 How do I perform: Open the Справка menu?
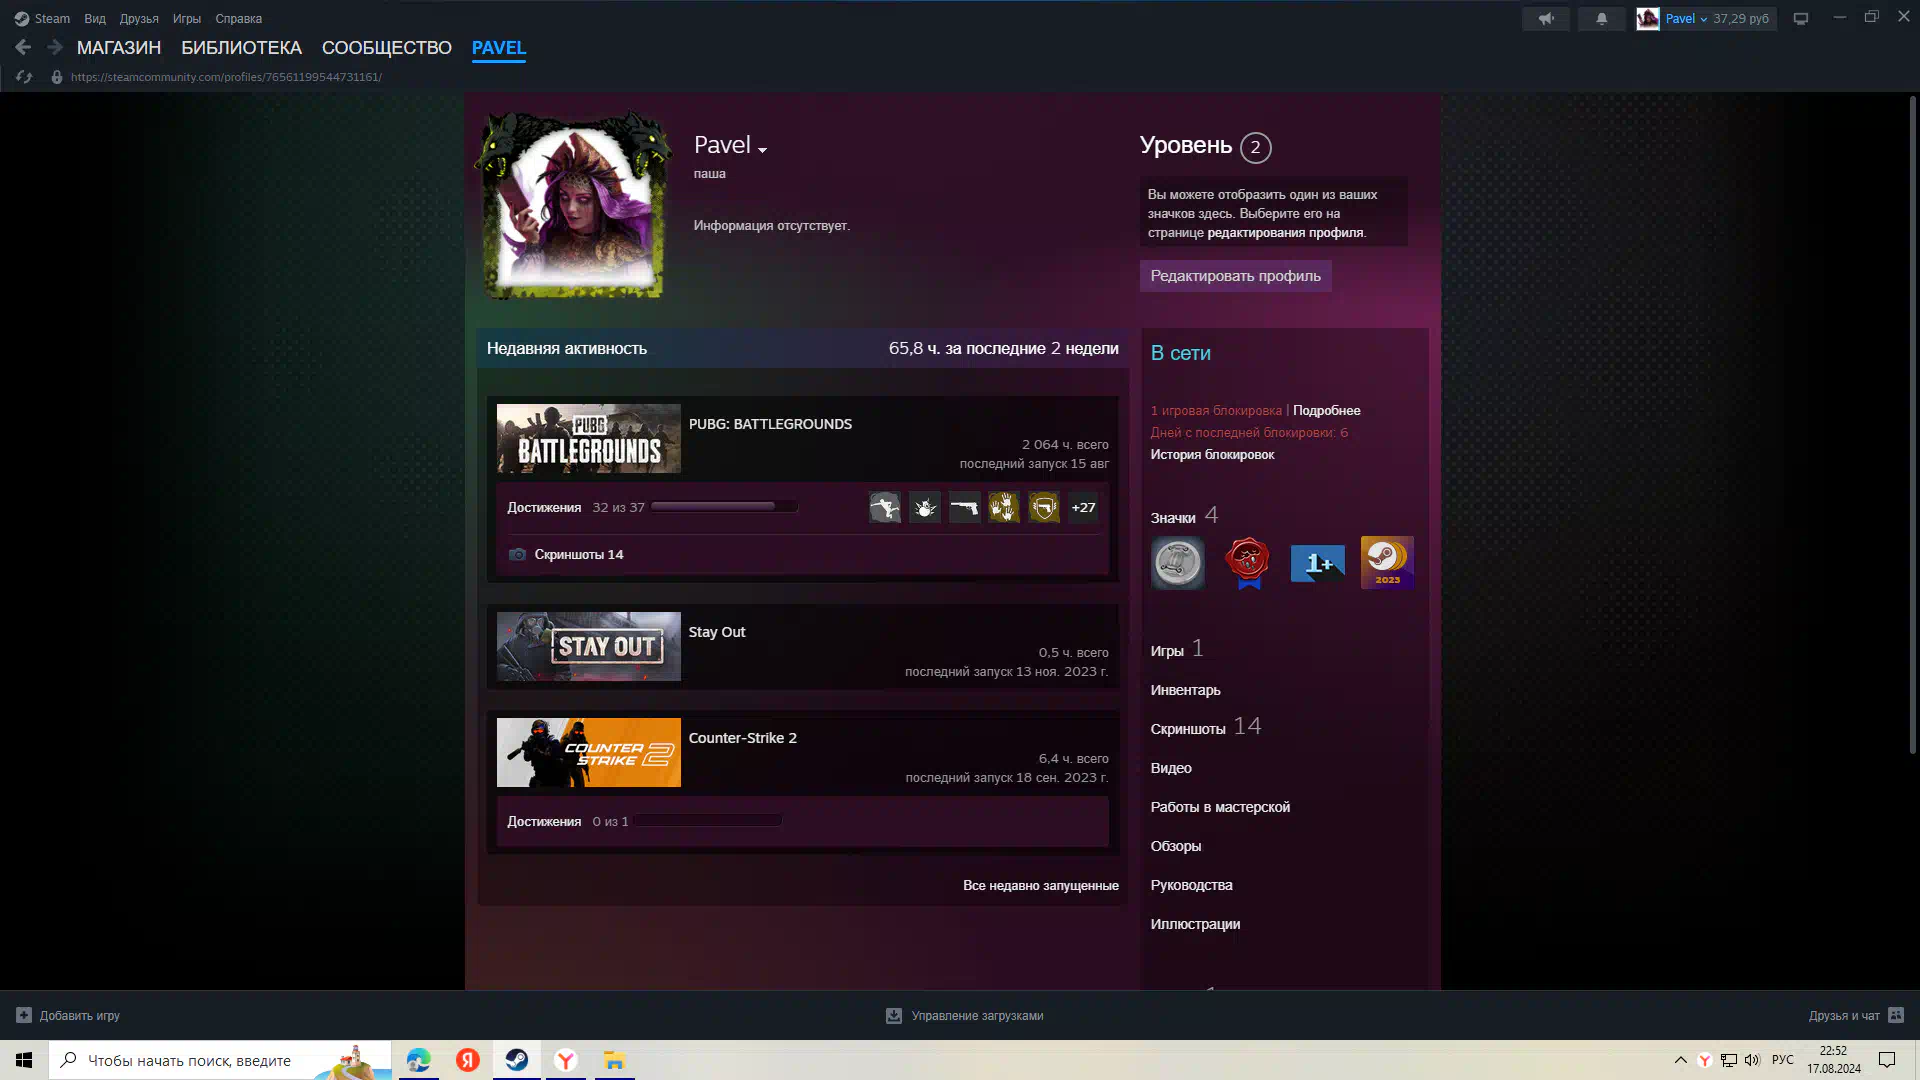[239, 18]
